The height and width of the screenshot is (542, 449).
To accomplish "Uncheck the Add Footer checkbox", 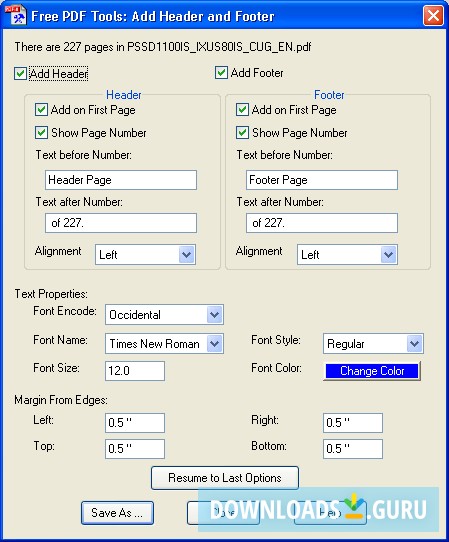I will click(221, 73).
